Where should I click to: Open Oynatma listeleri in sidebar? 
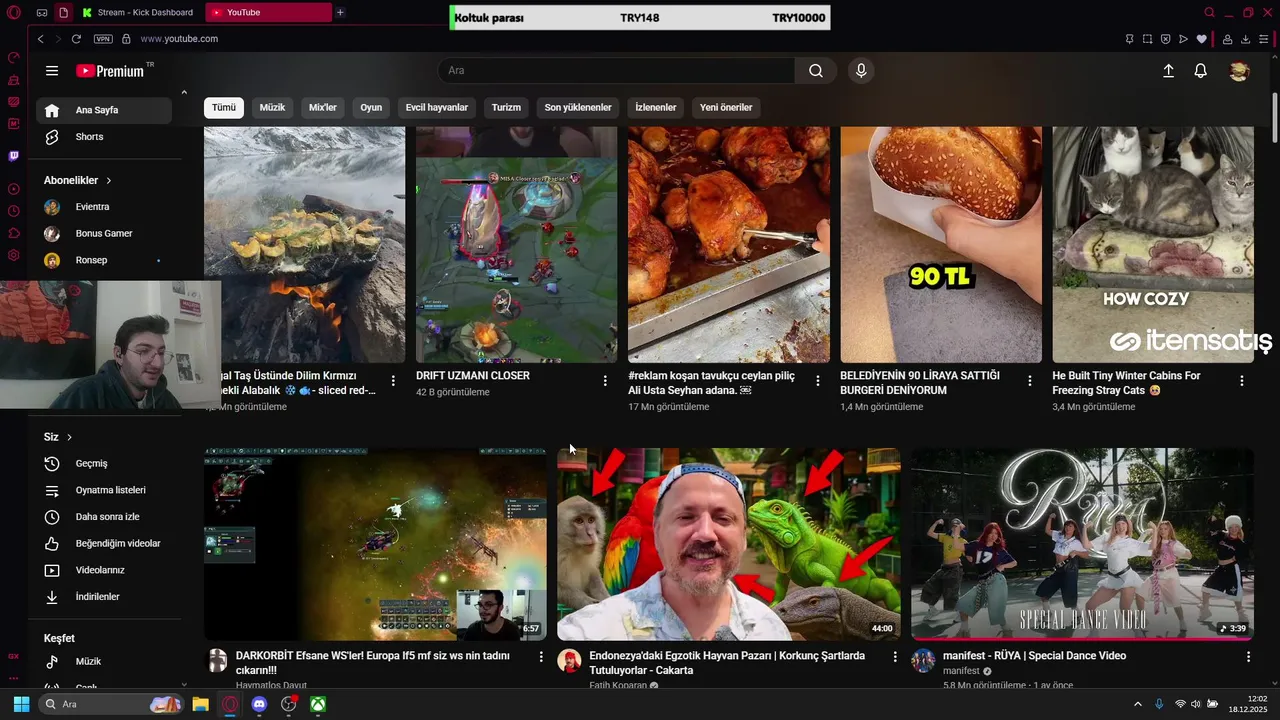[x=103, y=491]
